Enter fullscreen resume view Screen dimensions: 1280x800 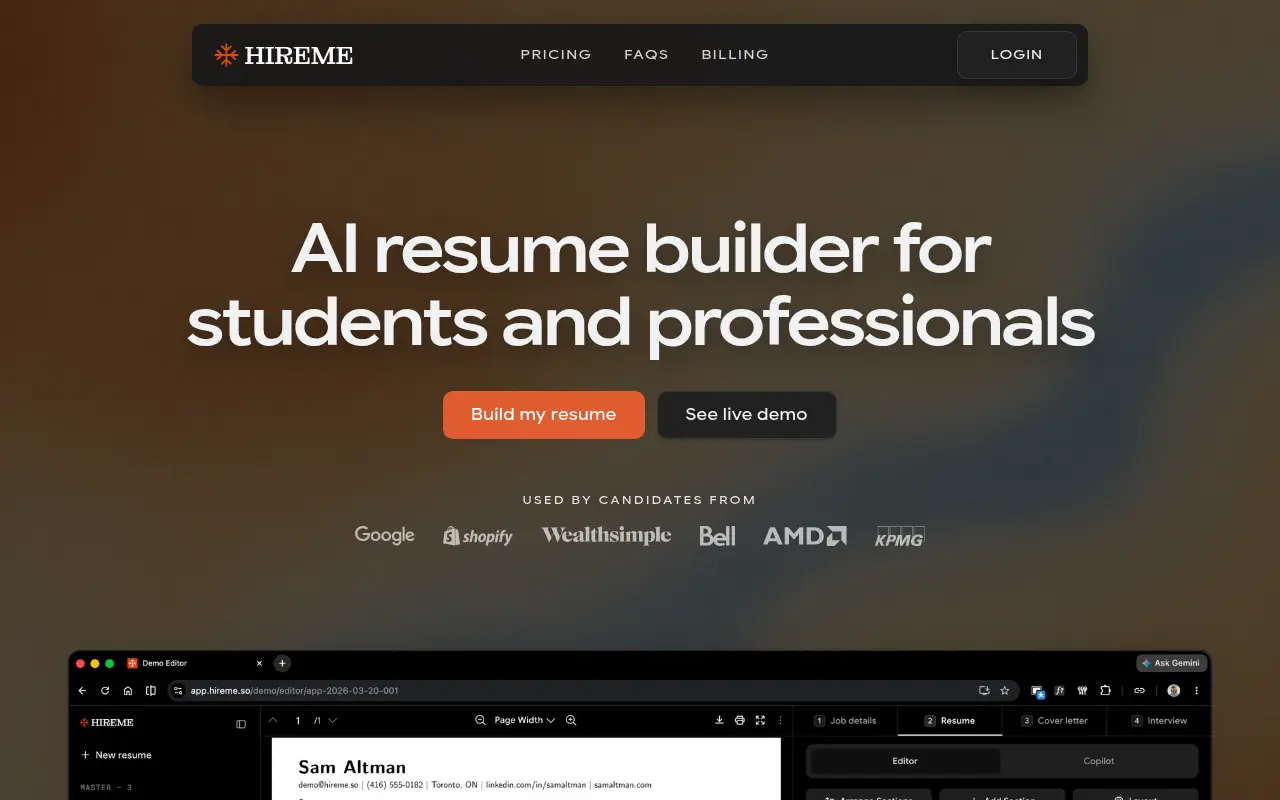click(x=760, y=720)
